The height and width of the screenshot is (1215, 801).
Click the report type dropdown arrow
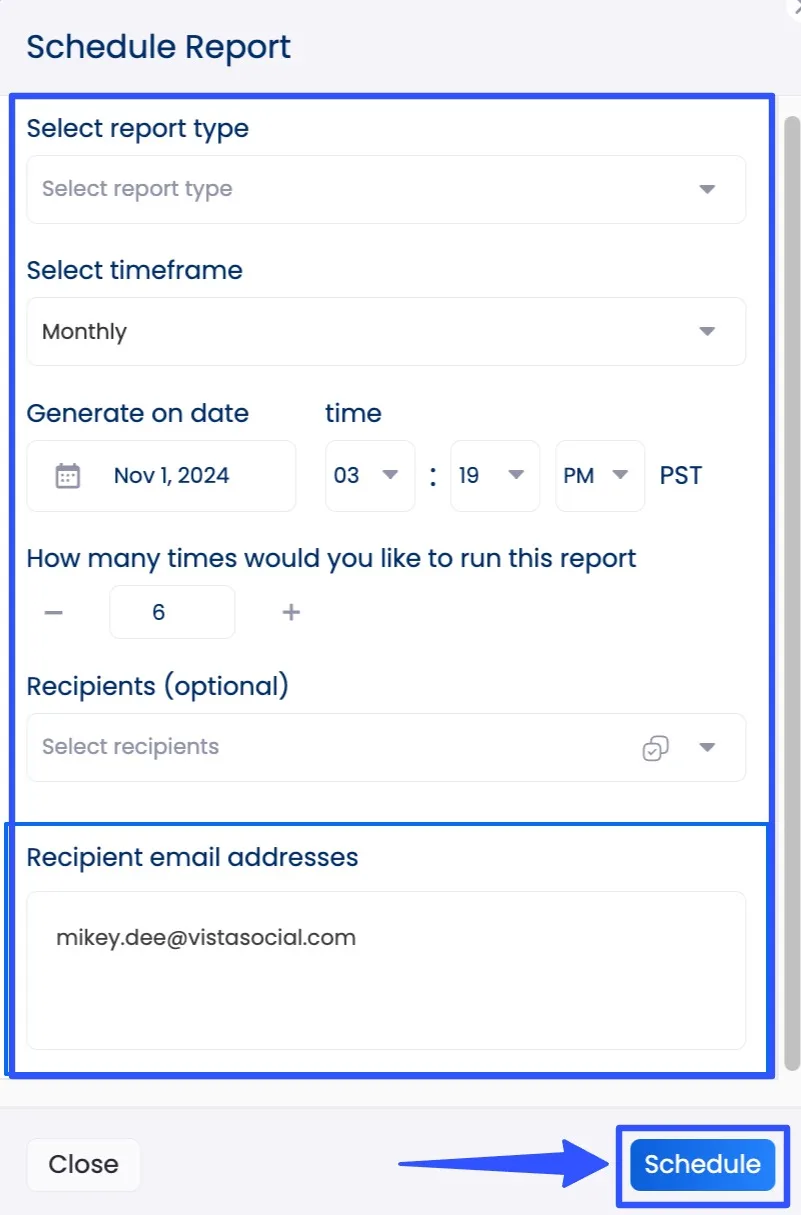click(707, 189)
